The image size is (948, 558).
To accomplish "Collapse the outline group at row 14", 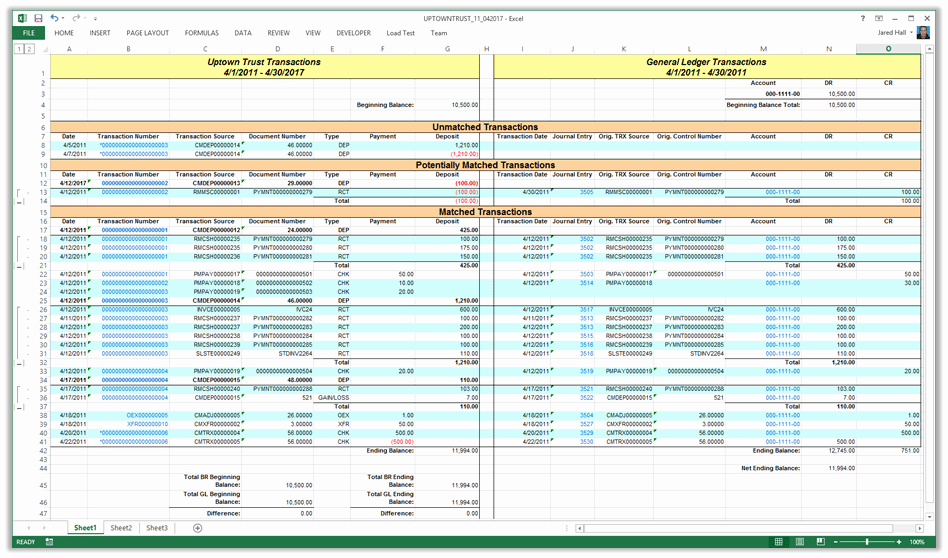I will point(19,201).
